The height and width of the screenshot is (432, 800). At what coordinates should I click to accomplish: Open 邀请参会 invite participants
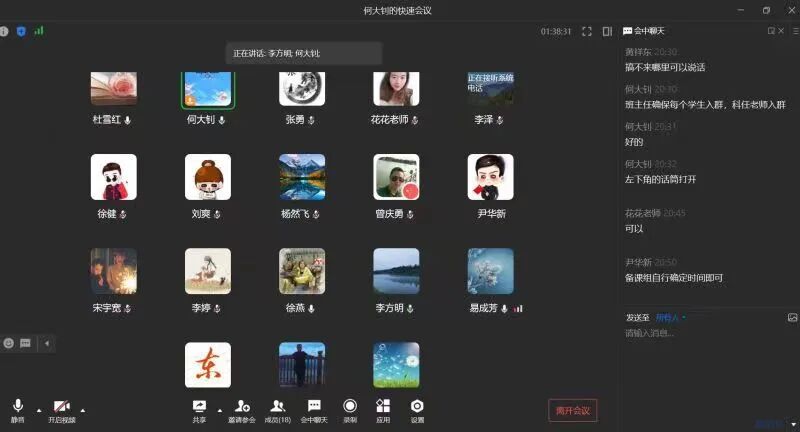tap(242, 411)
